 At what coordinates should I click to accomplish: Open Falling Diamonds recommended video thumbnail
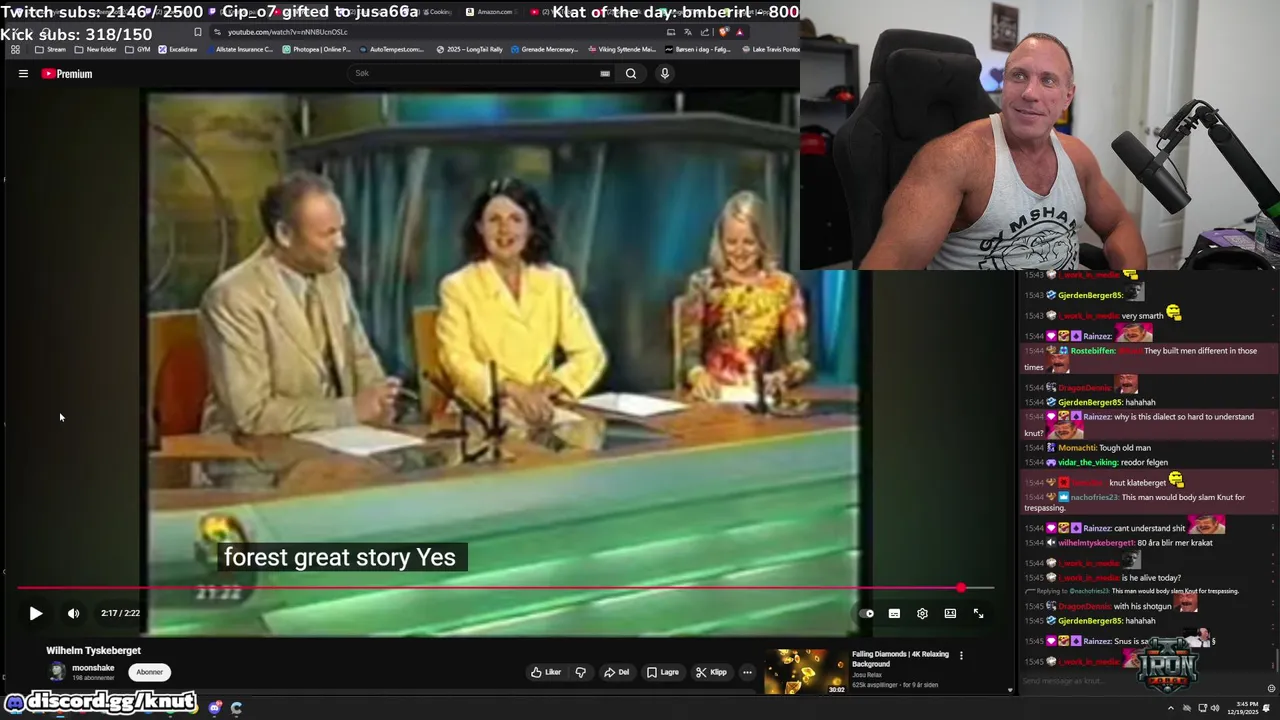805,672
